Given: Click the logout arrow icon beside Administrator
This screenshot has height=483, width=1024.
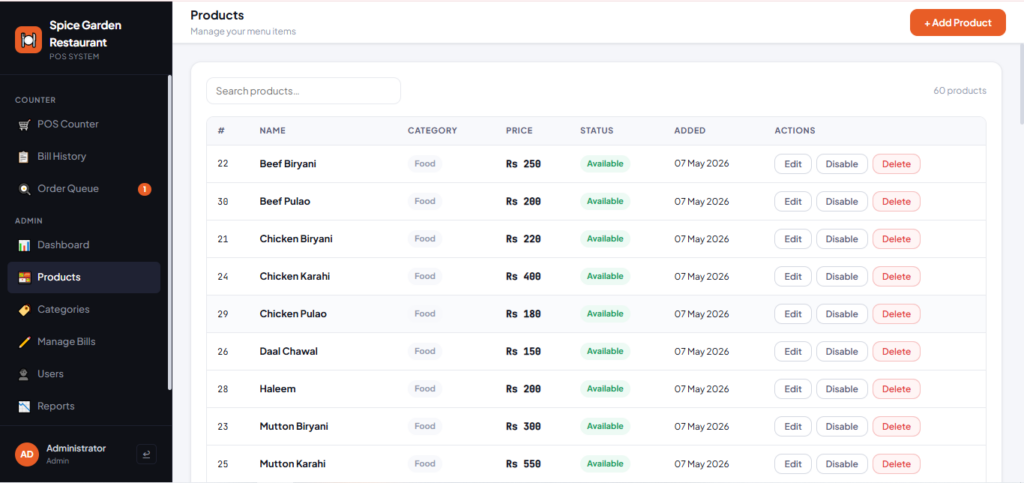Looking at the screenshot, I should (x=146, y=454).
